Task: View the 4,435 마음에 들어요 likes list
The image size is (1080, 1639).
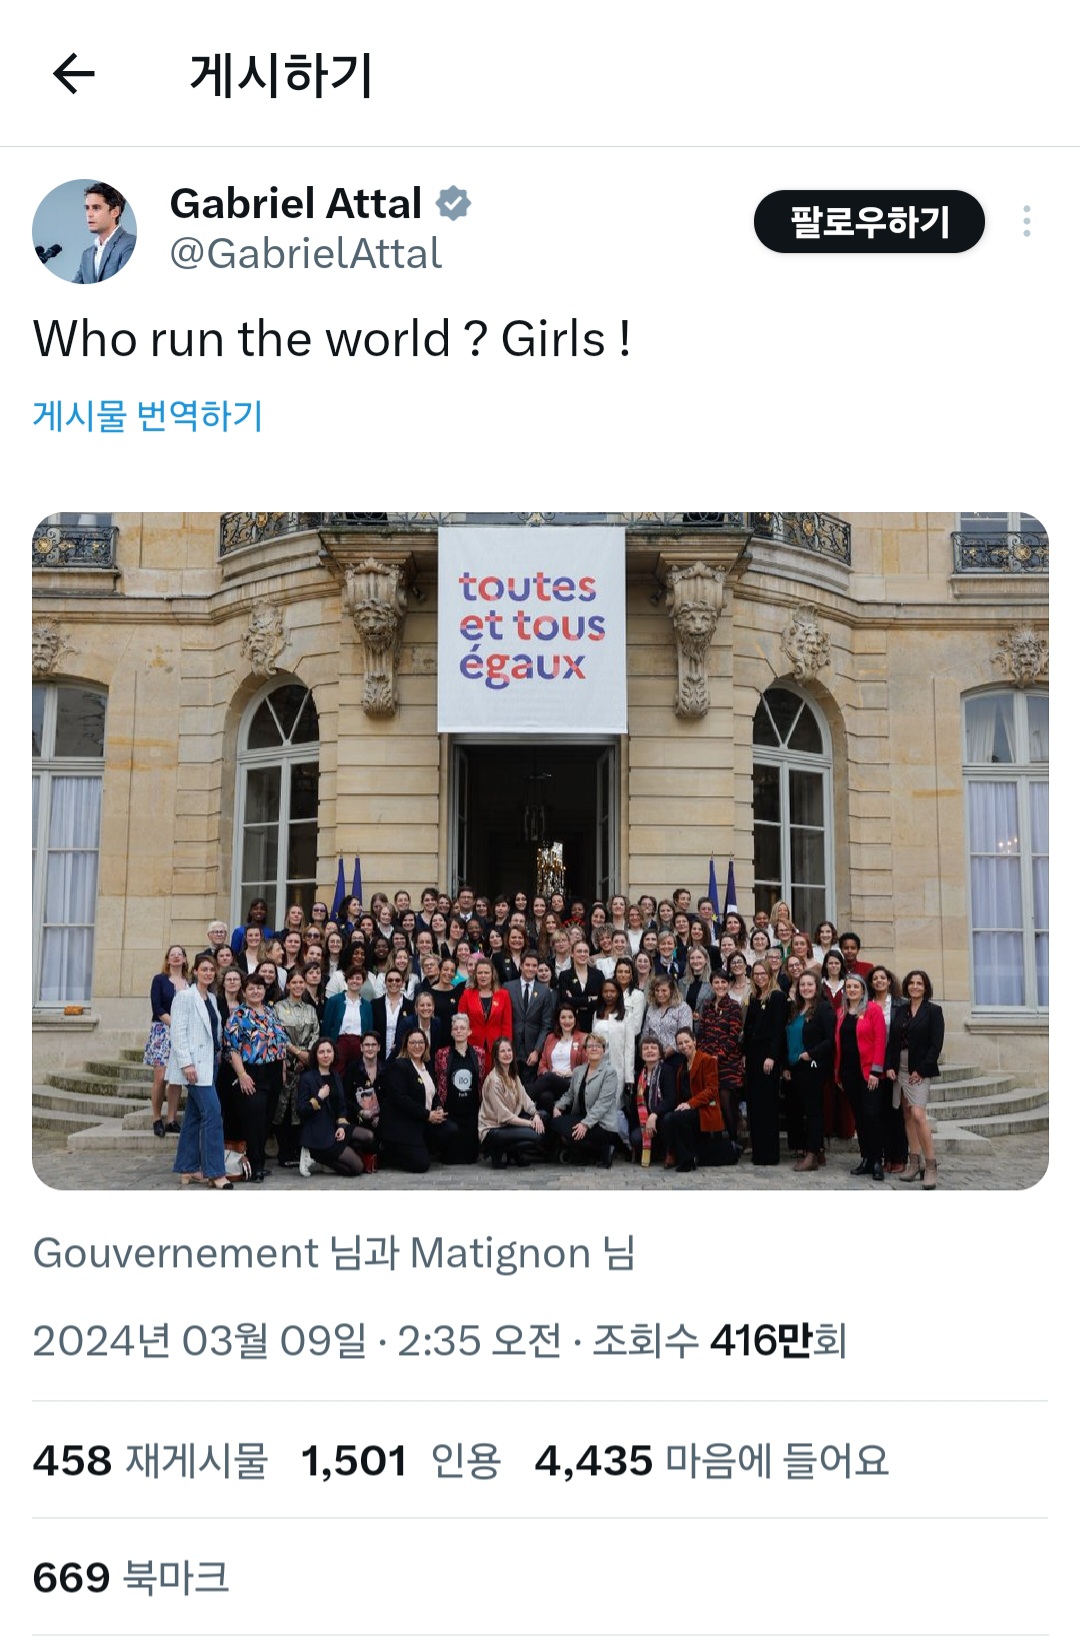Action: [x=712, y=1460]
